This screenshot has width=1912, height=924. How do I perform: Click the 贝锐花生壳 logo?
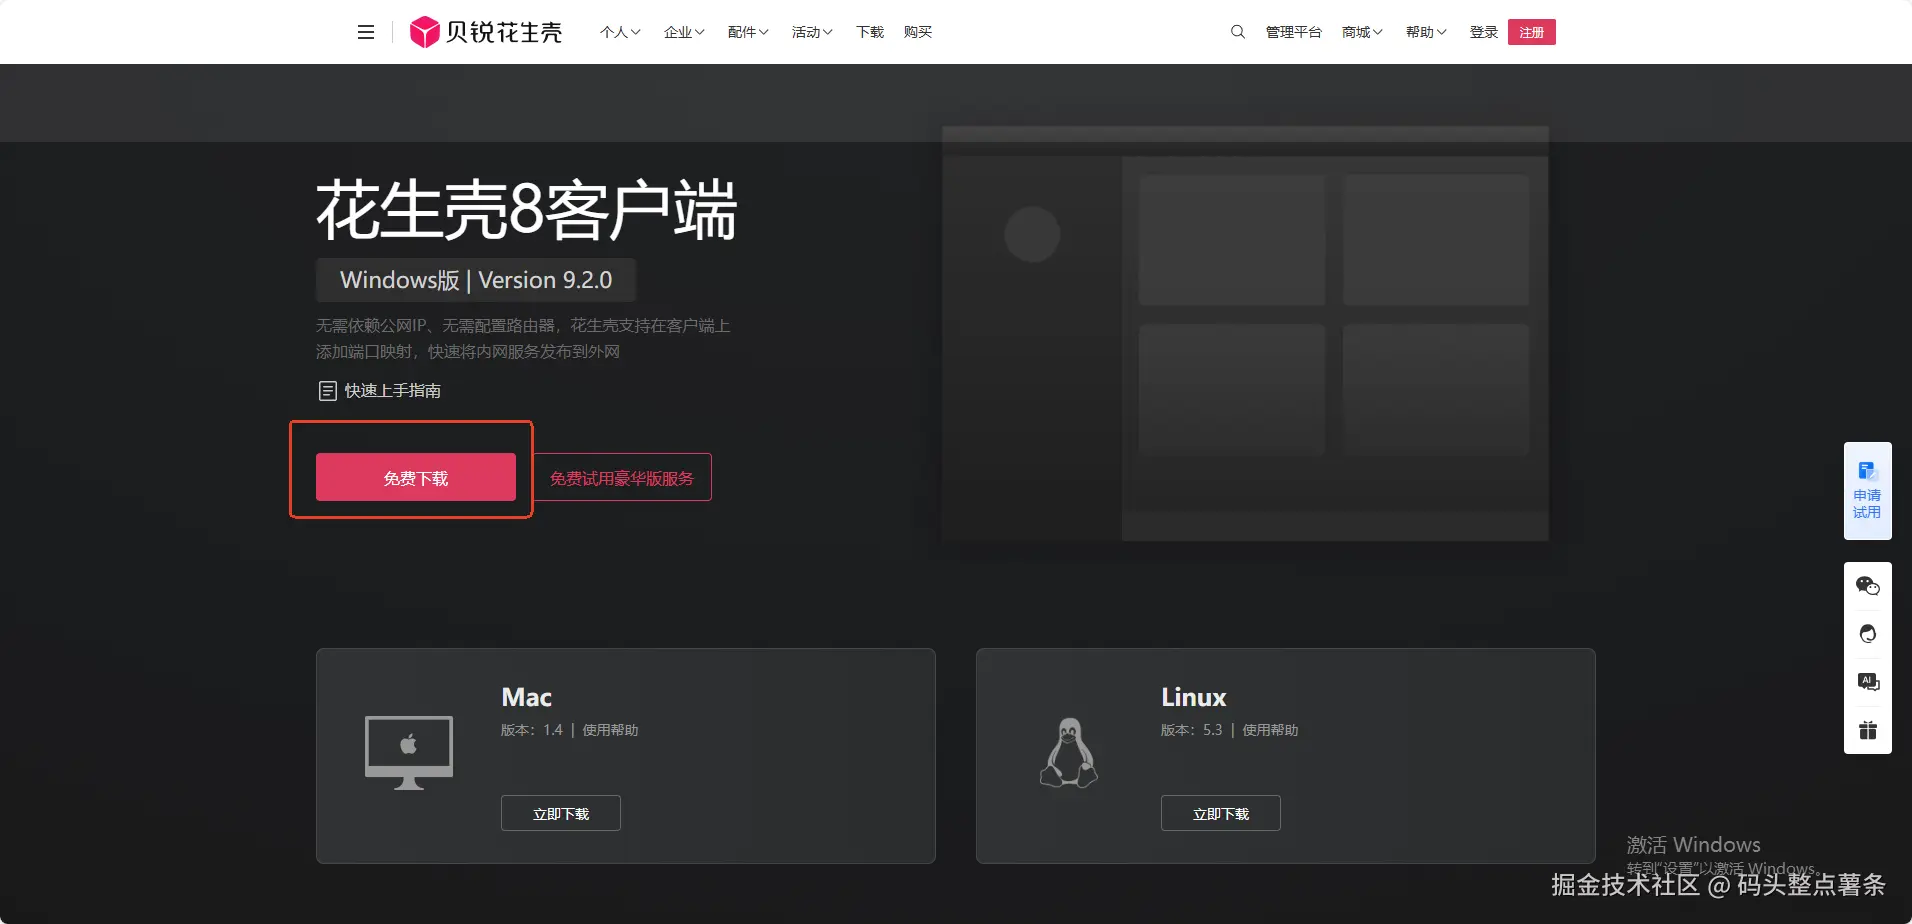(486, 32)
